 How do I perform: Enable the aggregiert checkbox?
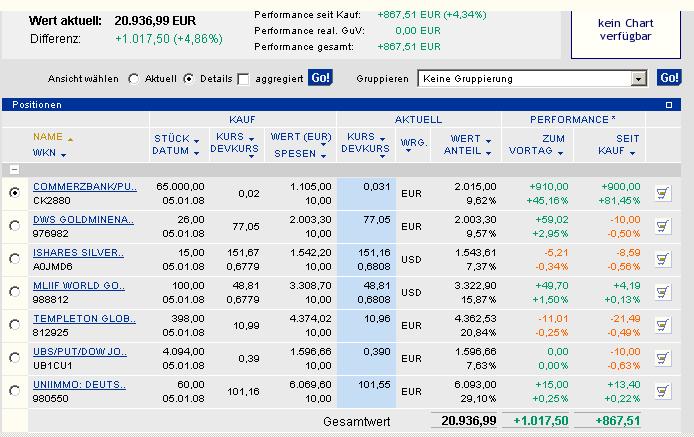pyautogui.click(x=243, y=79)
